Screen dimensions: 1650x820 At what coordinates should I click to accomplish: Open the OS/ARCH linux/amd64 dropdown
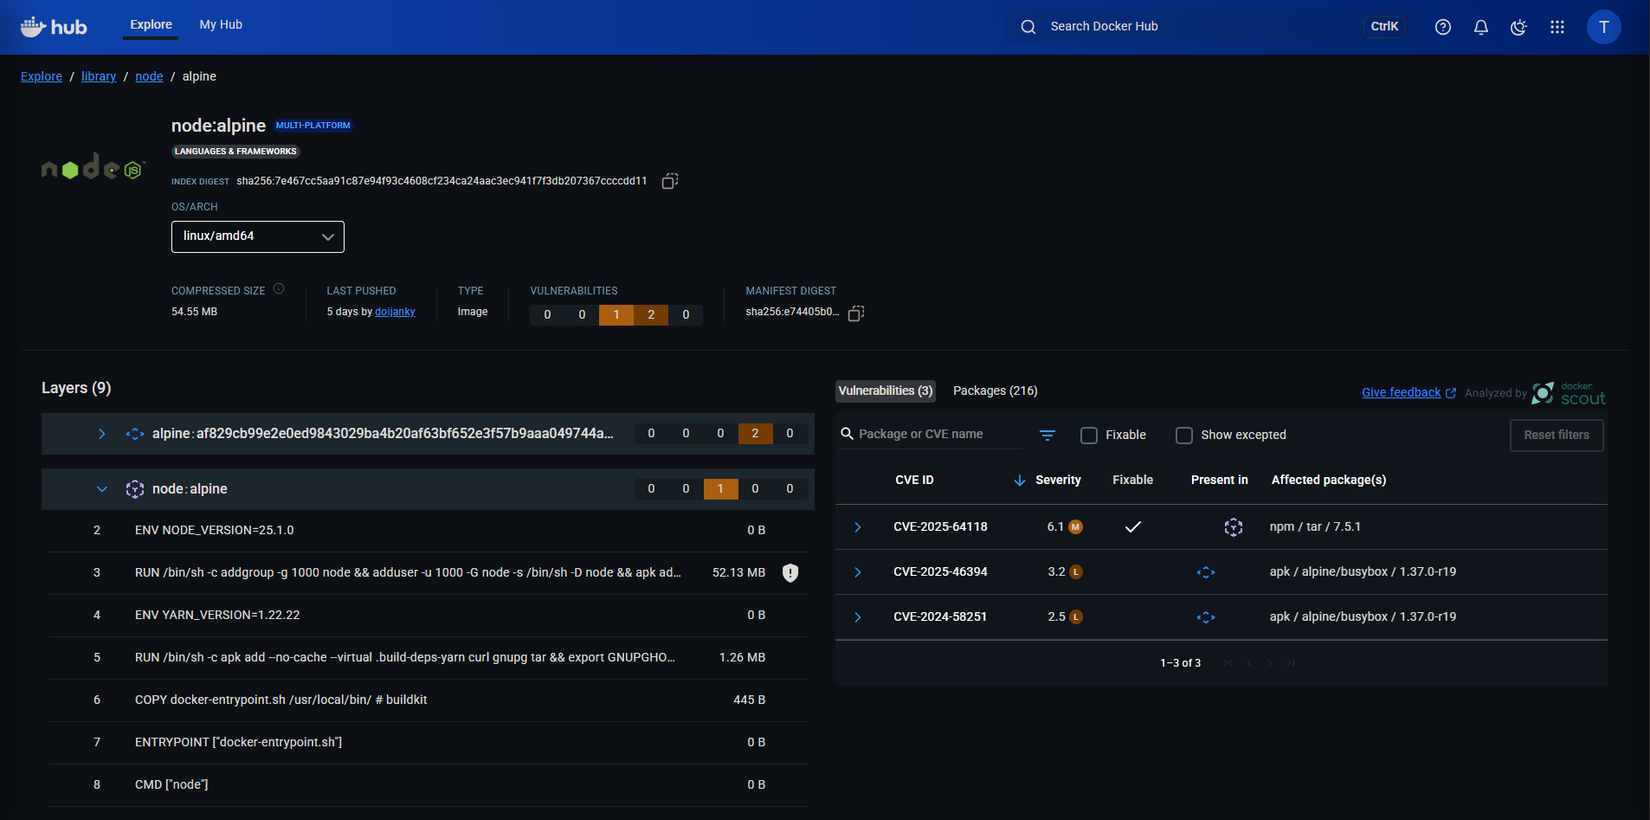point(258,237)
